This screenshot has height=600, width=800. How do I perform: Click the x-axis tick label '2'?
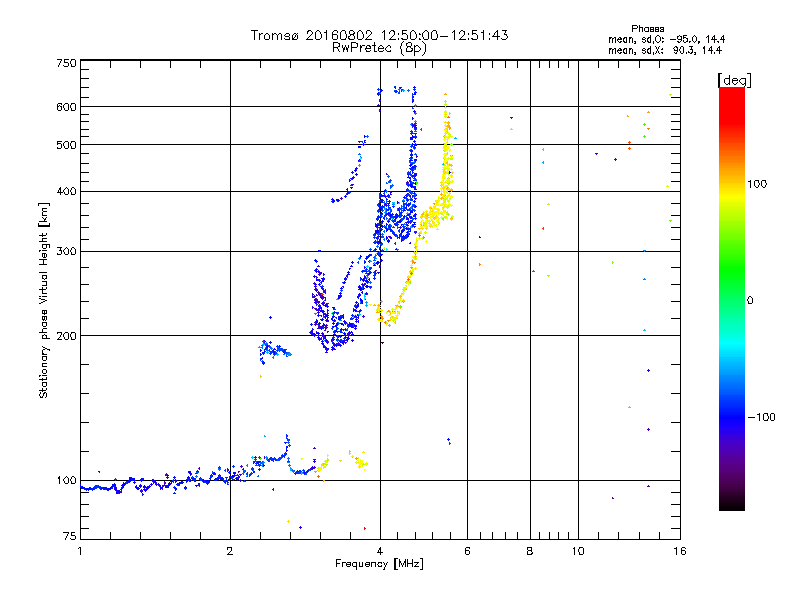(230, 551)
